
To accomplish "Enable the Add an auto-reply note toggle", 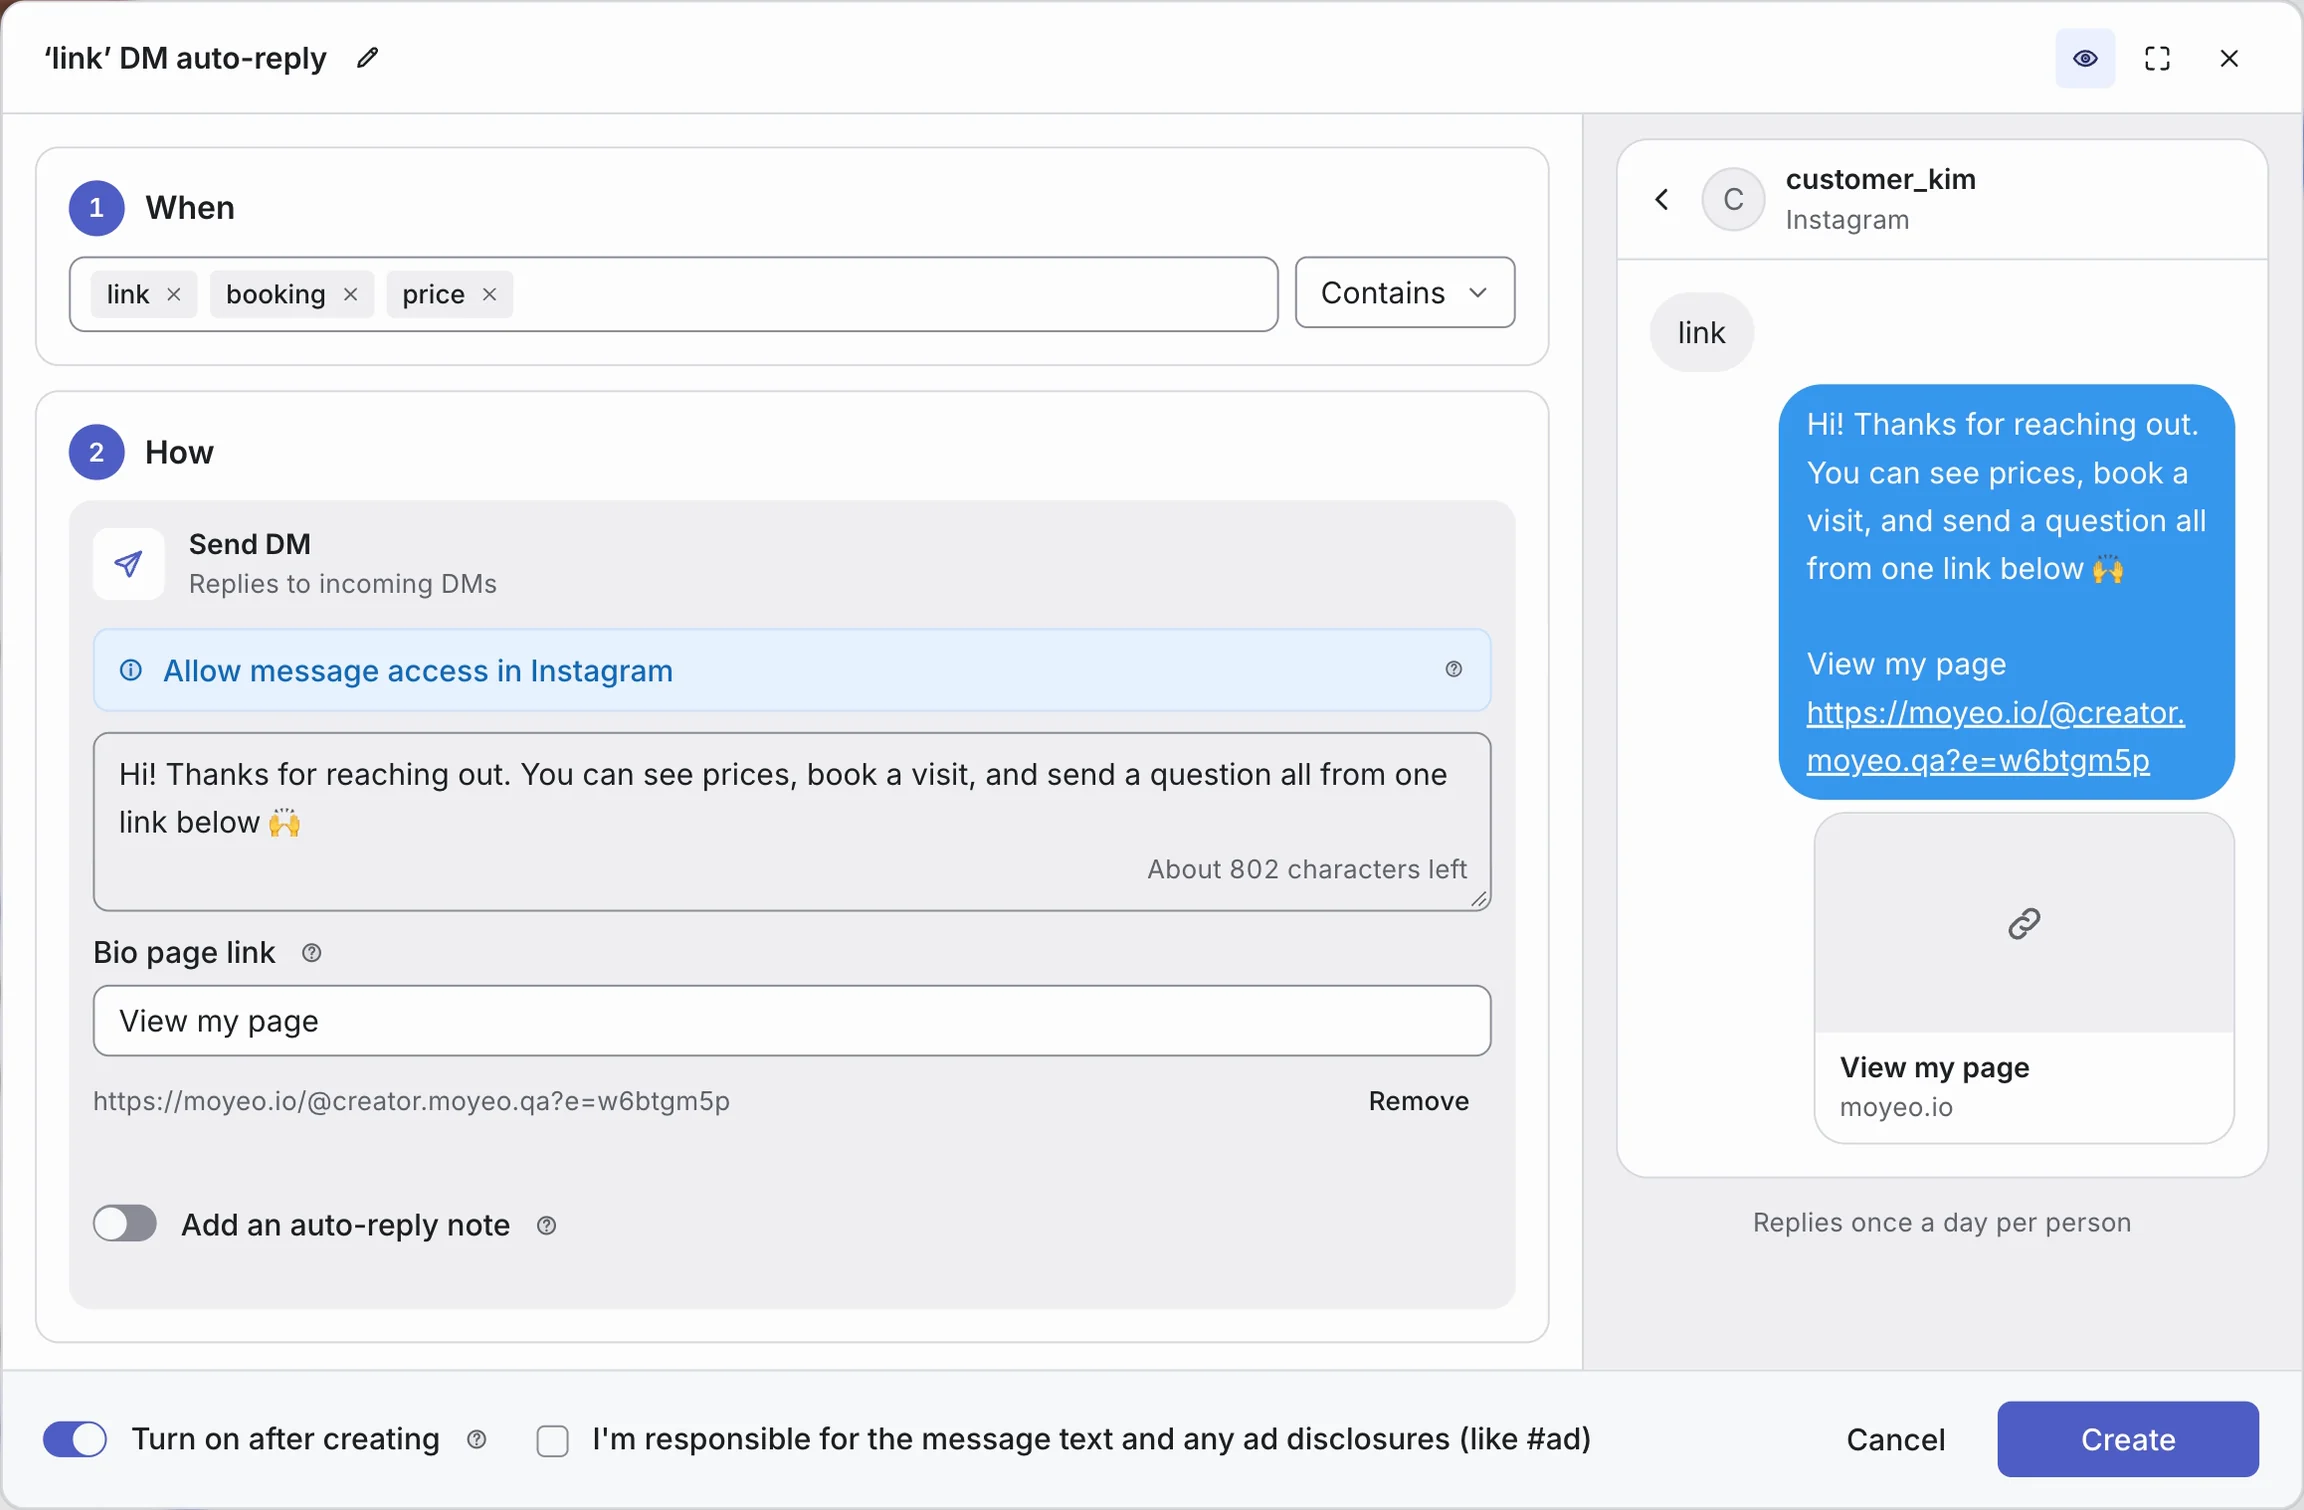I will click(x=125, y=1223).
